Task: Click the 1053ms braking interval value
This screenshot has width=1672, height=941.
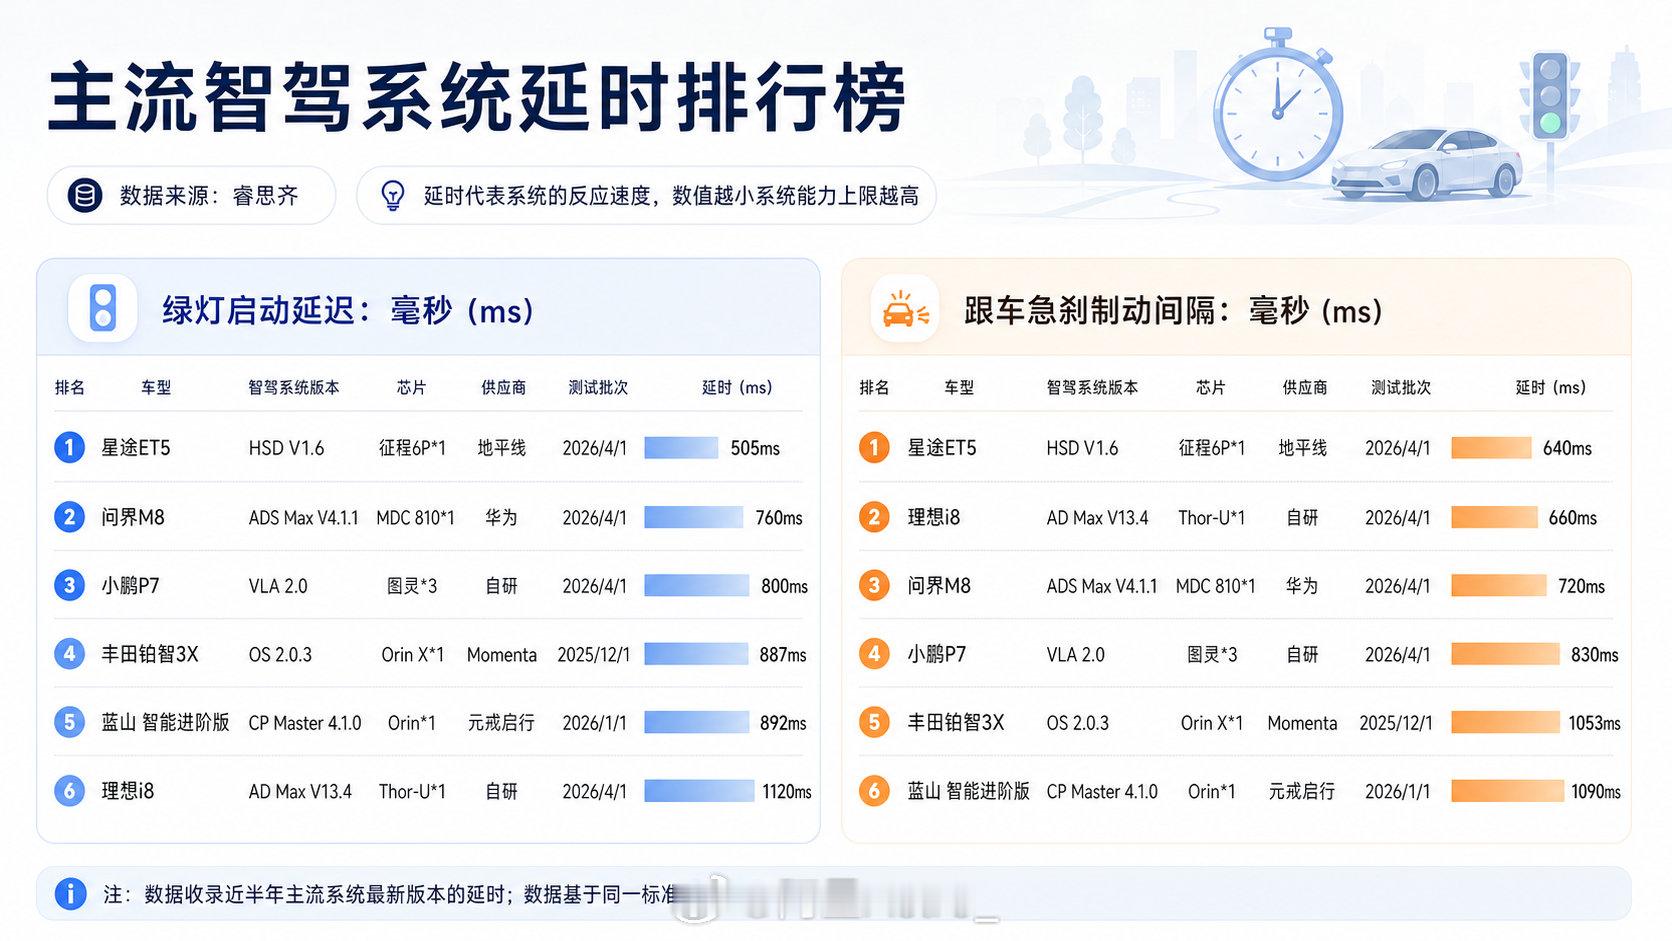Action: point(1594,723)
